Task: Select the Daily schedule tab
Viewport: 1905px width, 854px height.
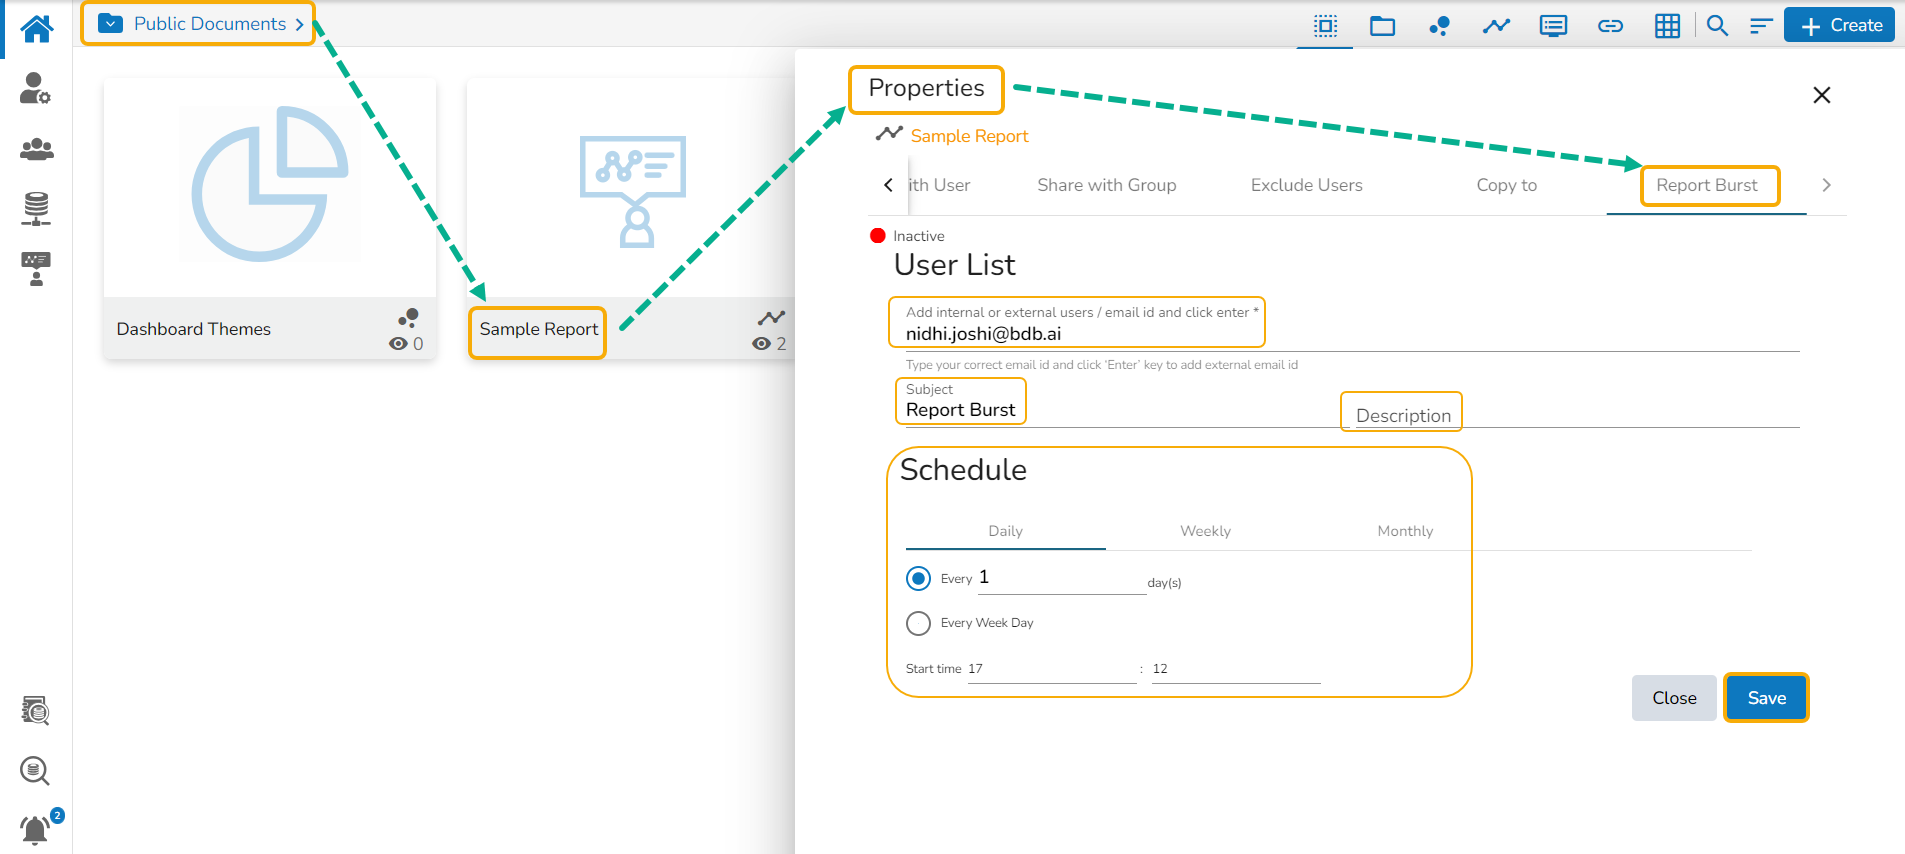Action: click(x=1006, y=531)
